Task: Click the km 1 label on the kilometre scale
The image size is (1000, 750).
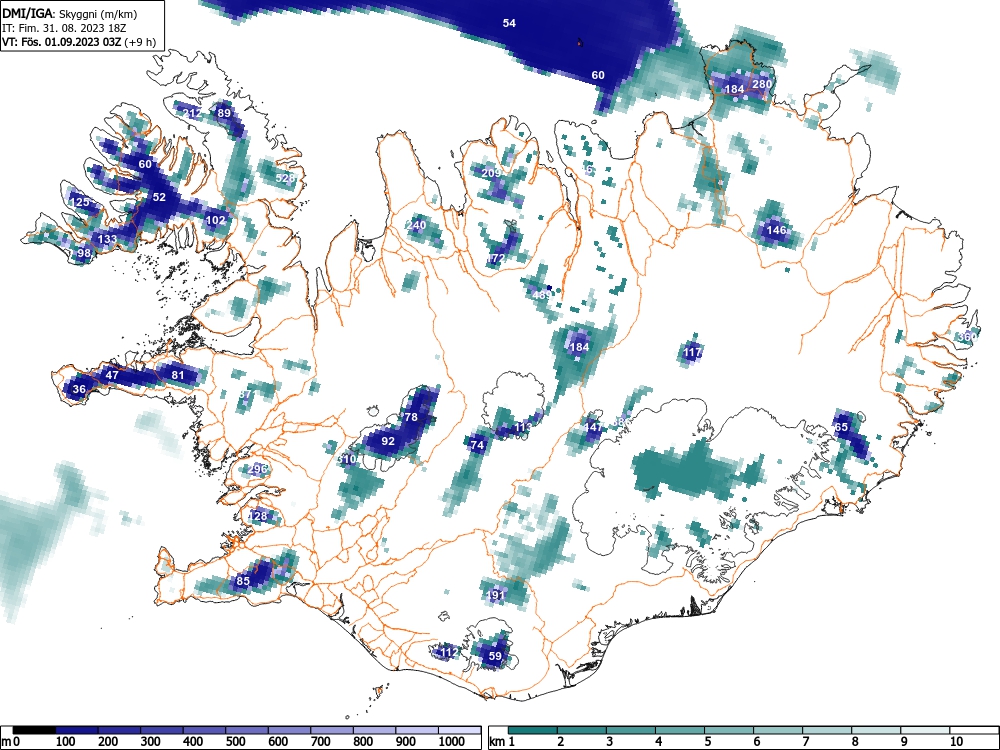Action: click(501, 742)
